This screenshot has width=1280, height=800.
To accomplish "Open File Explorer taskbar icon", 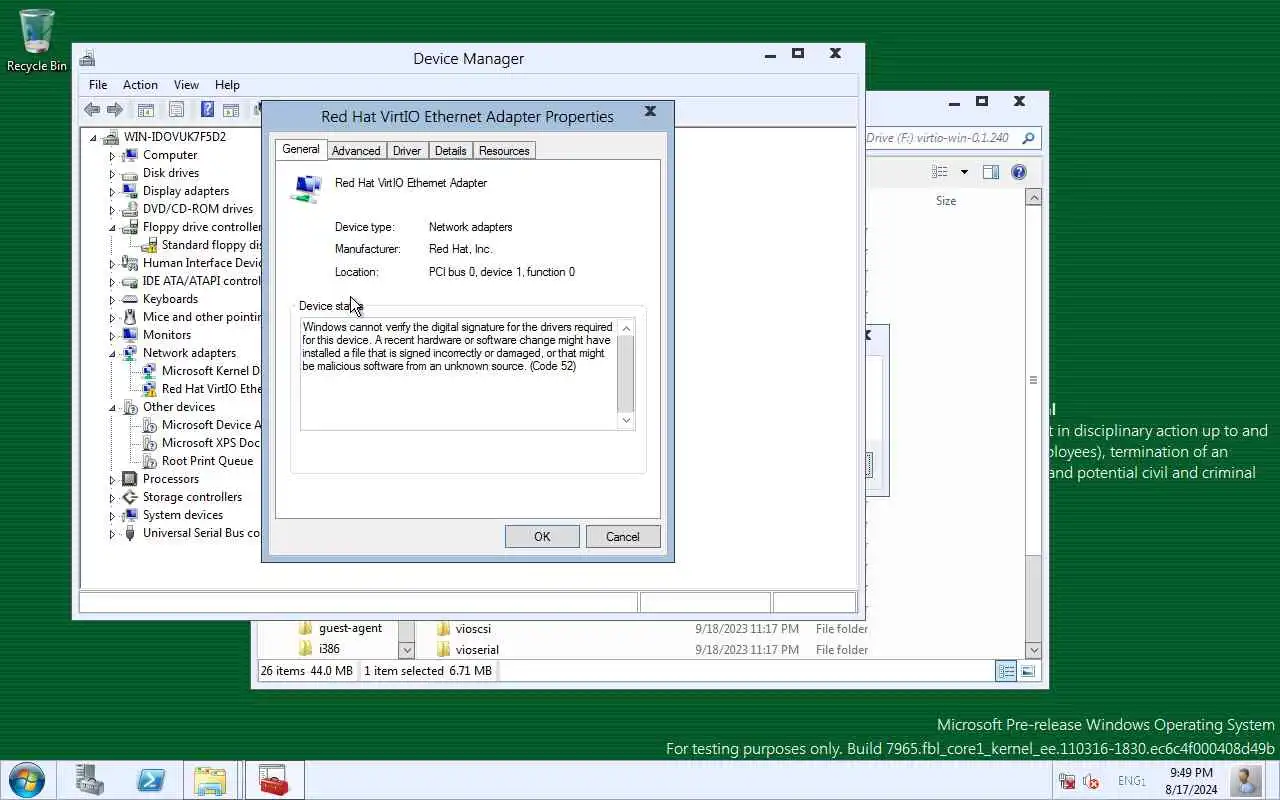I will pos(210,780).
